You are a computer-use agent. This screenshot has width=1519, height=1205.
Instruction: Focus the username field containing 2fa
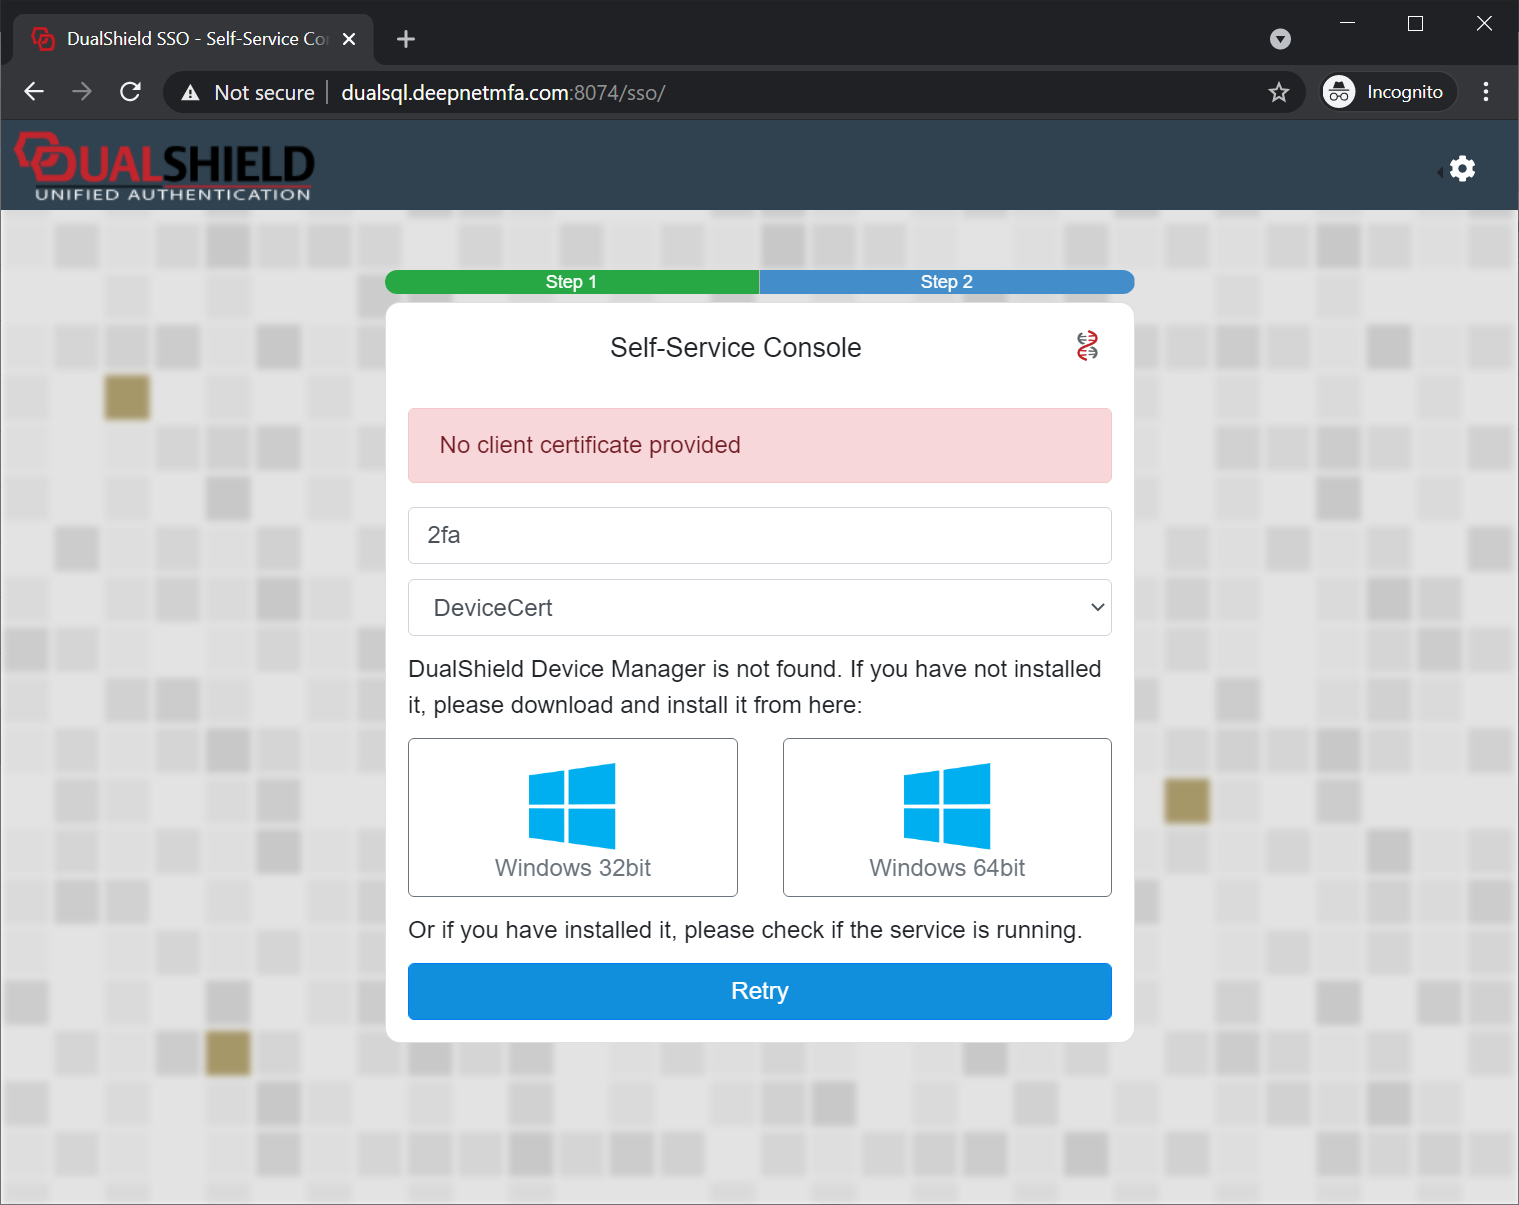(x=760, y=535)
